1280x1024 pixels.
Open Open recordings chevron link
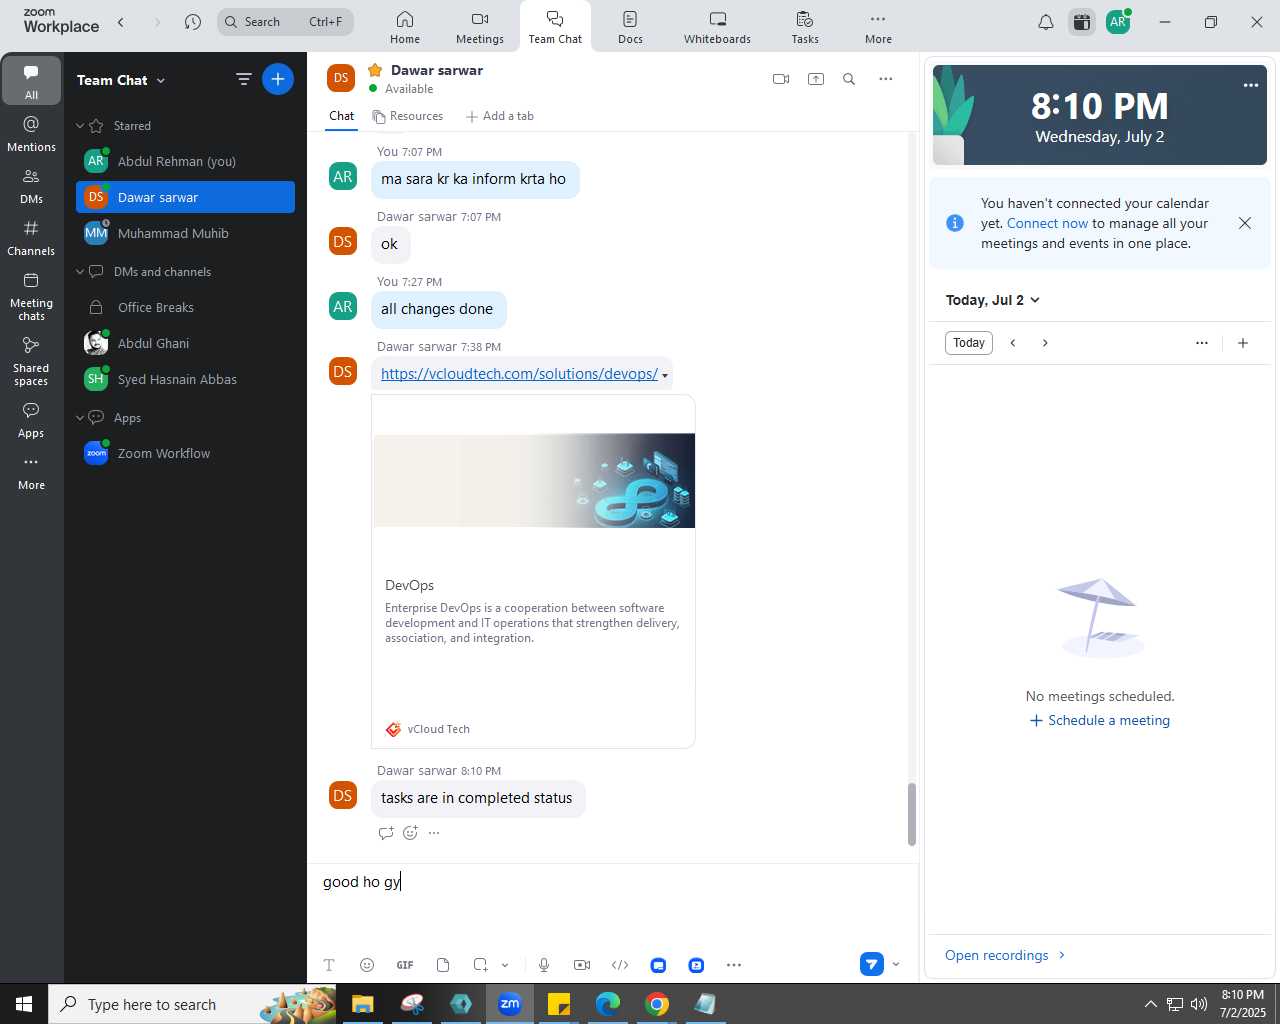tap(1006, 955)
